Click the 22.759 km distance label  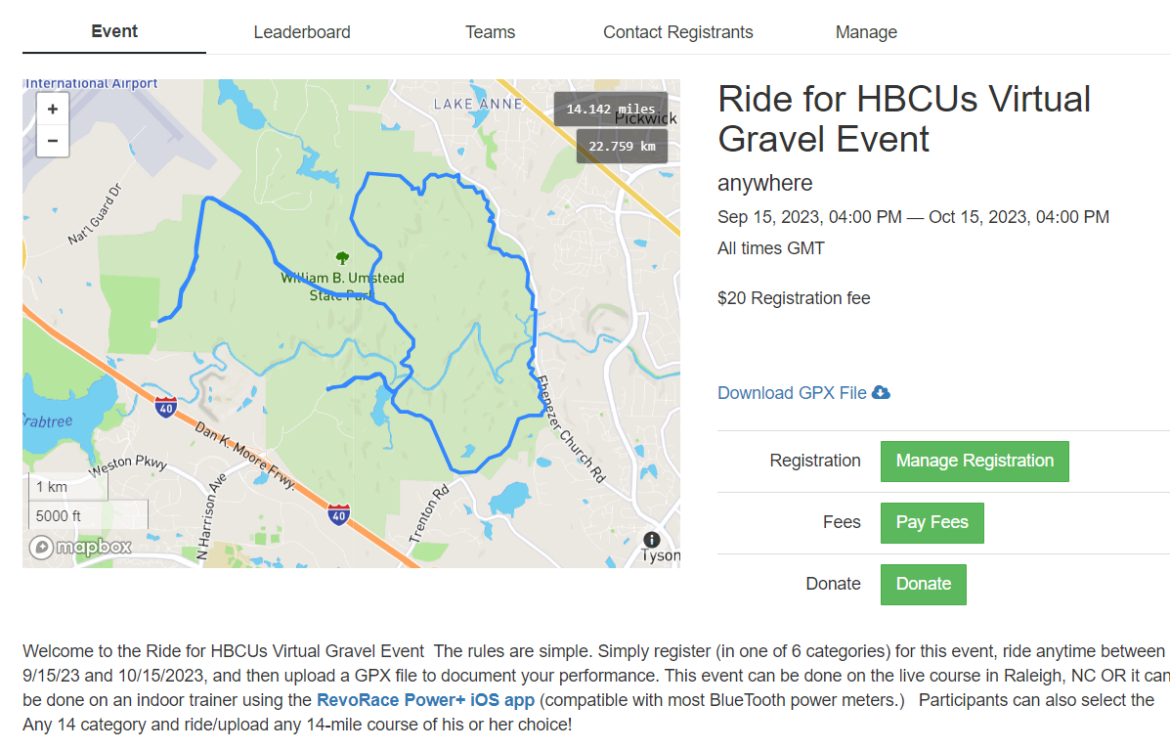[x=621, y=147]
